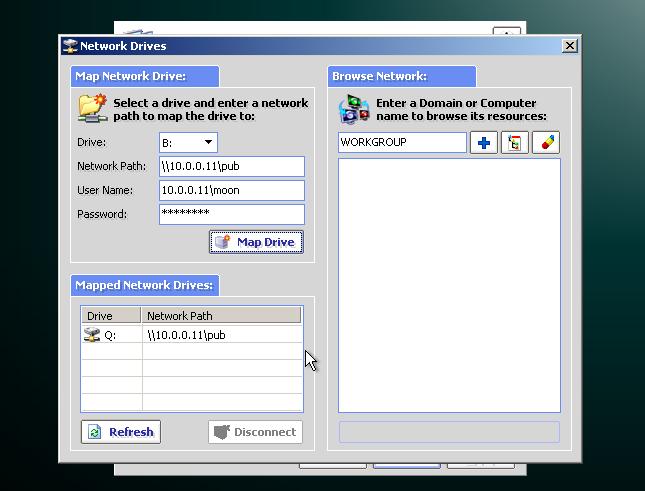Click the network computers icon in Browse Network
Viewport: 645px width, 491px height.
tap(354, 109)
